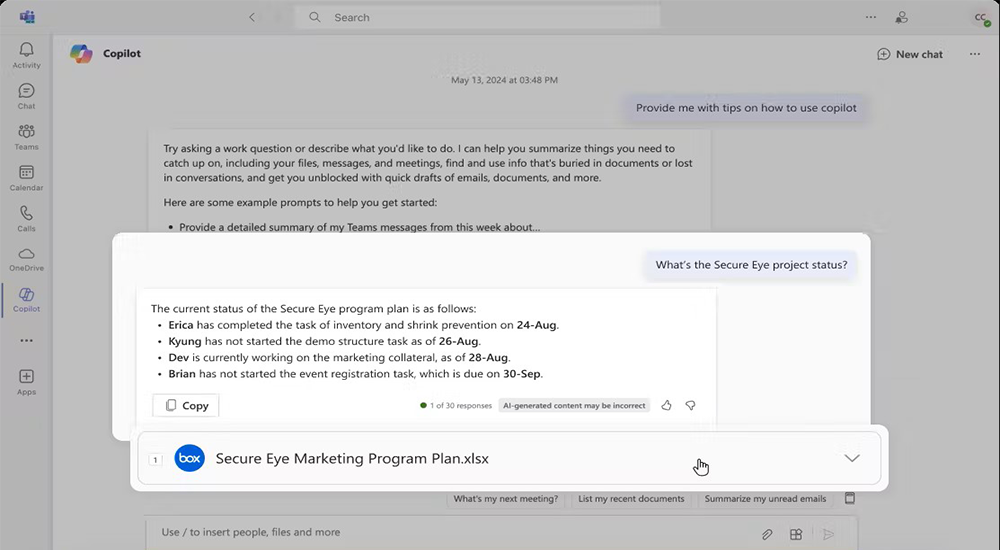The height and width of the screenshot is (550, 1000).
Task: Give thumbs down to the response
Action: click(690, 405)
